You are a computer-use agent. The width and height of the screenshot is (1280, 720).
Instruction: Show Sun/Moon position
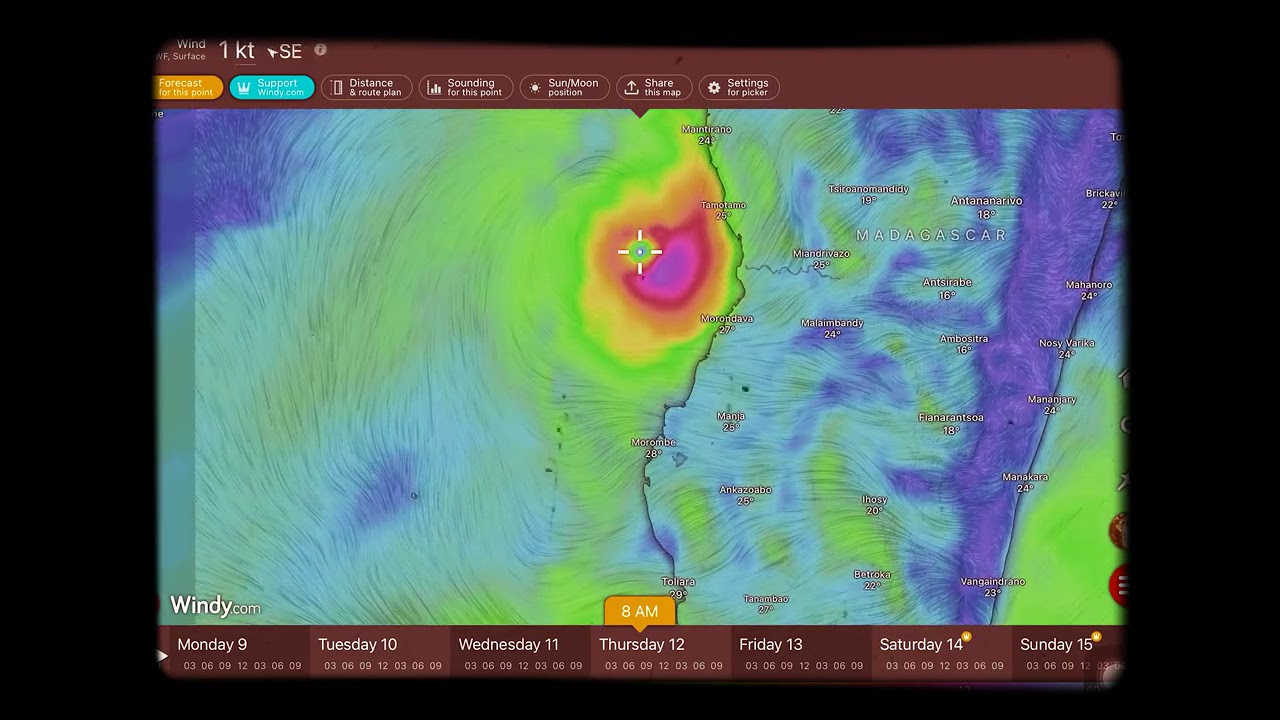coord(564,88)
